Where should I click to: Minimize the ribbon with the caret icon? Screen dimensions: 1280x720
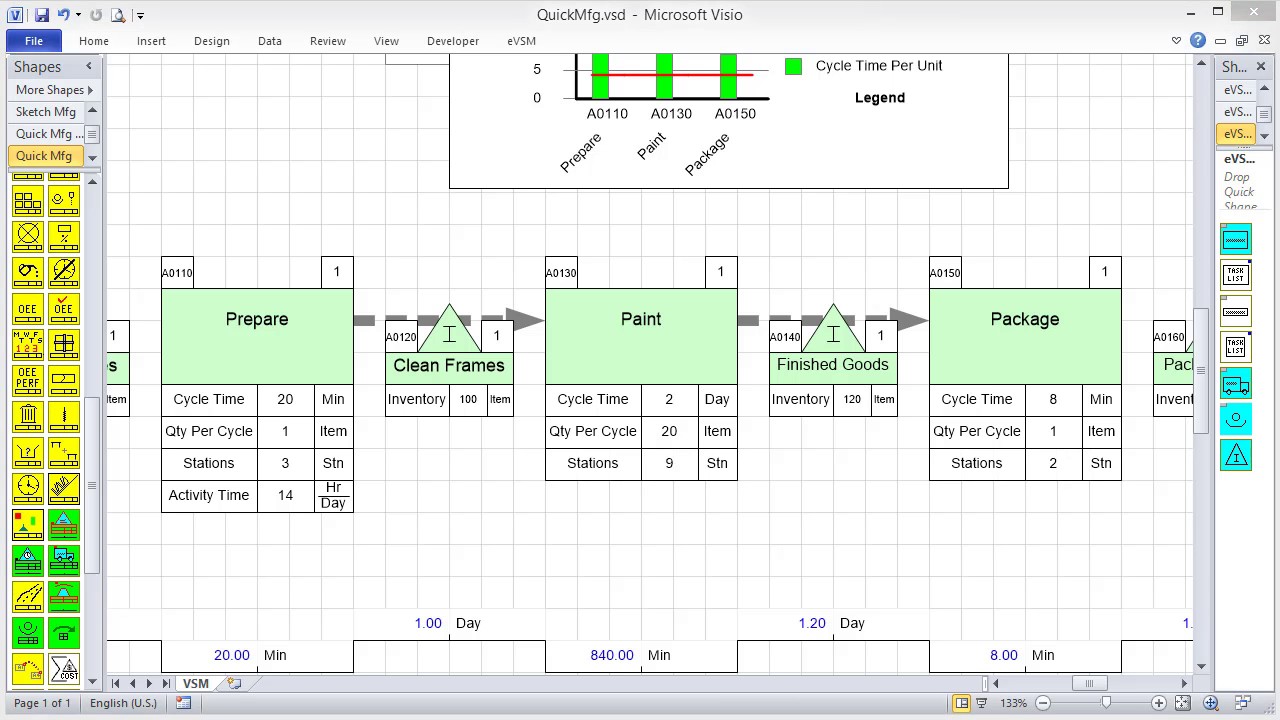tap(1176, 41)
